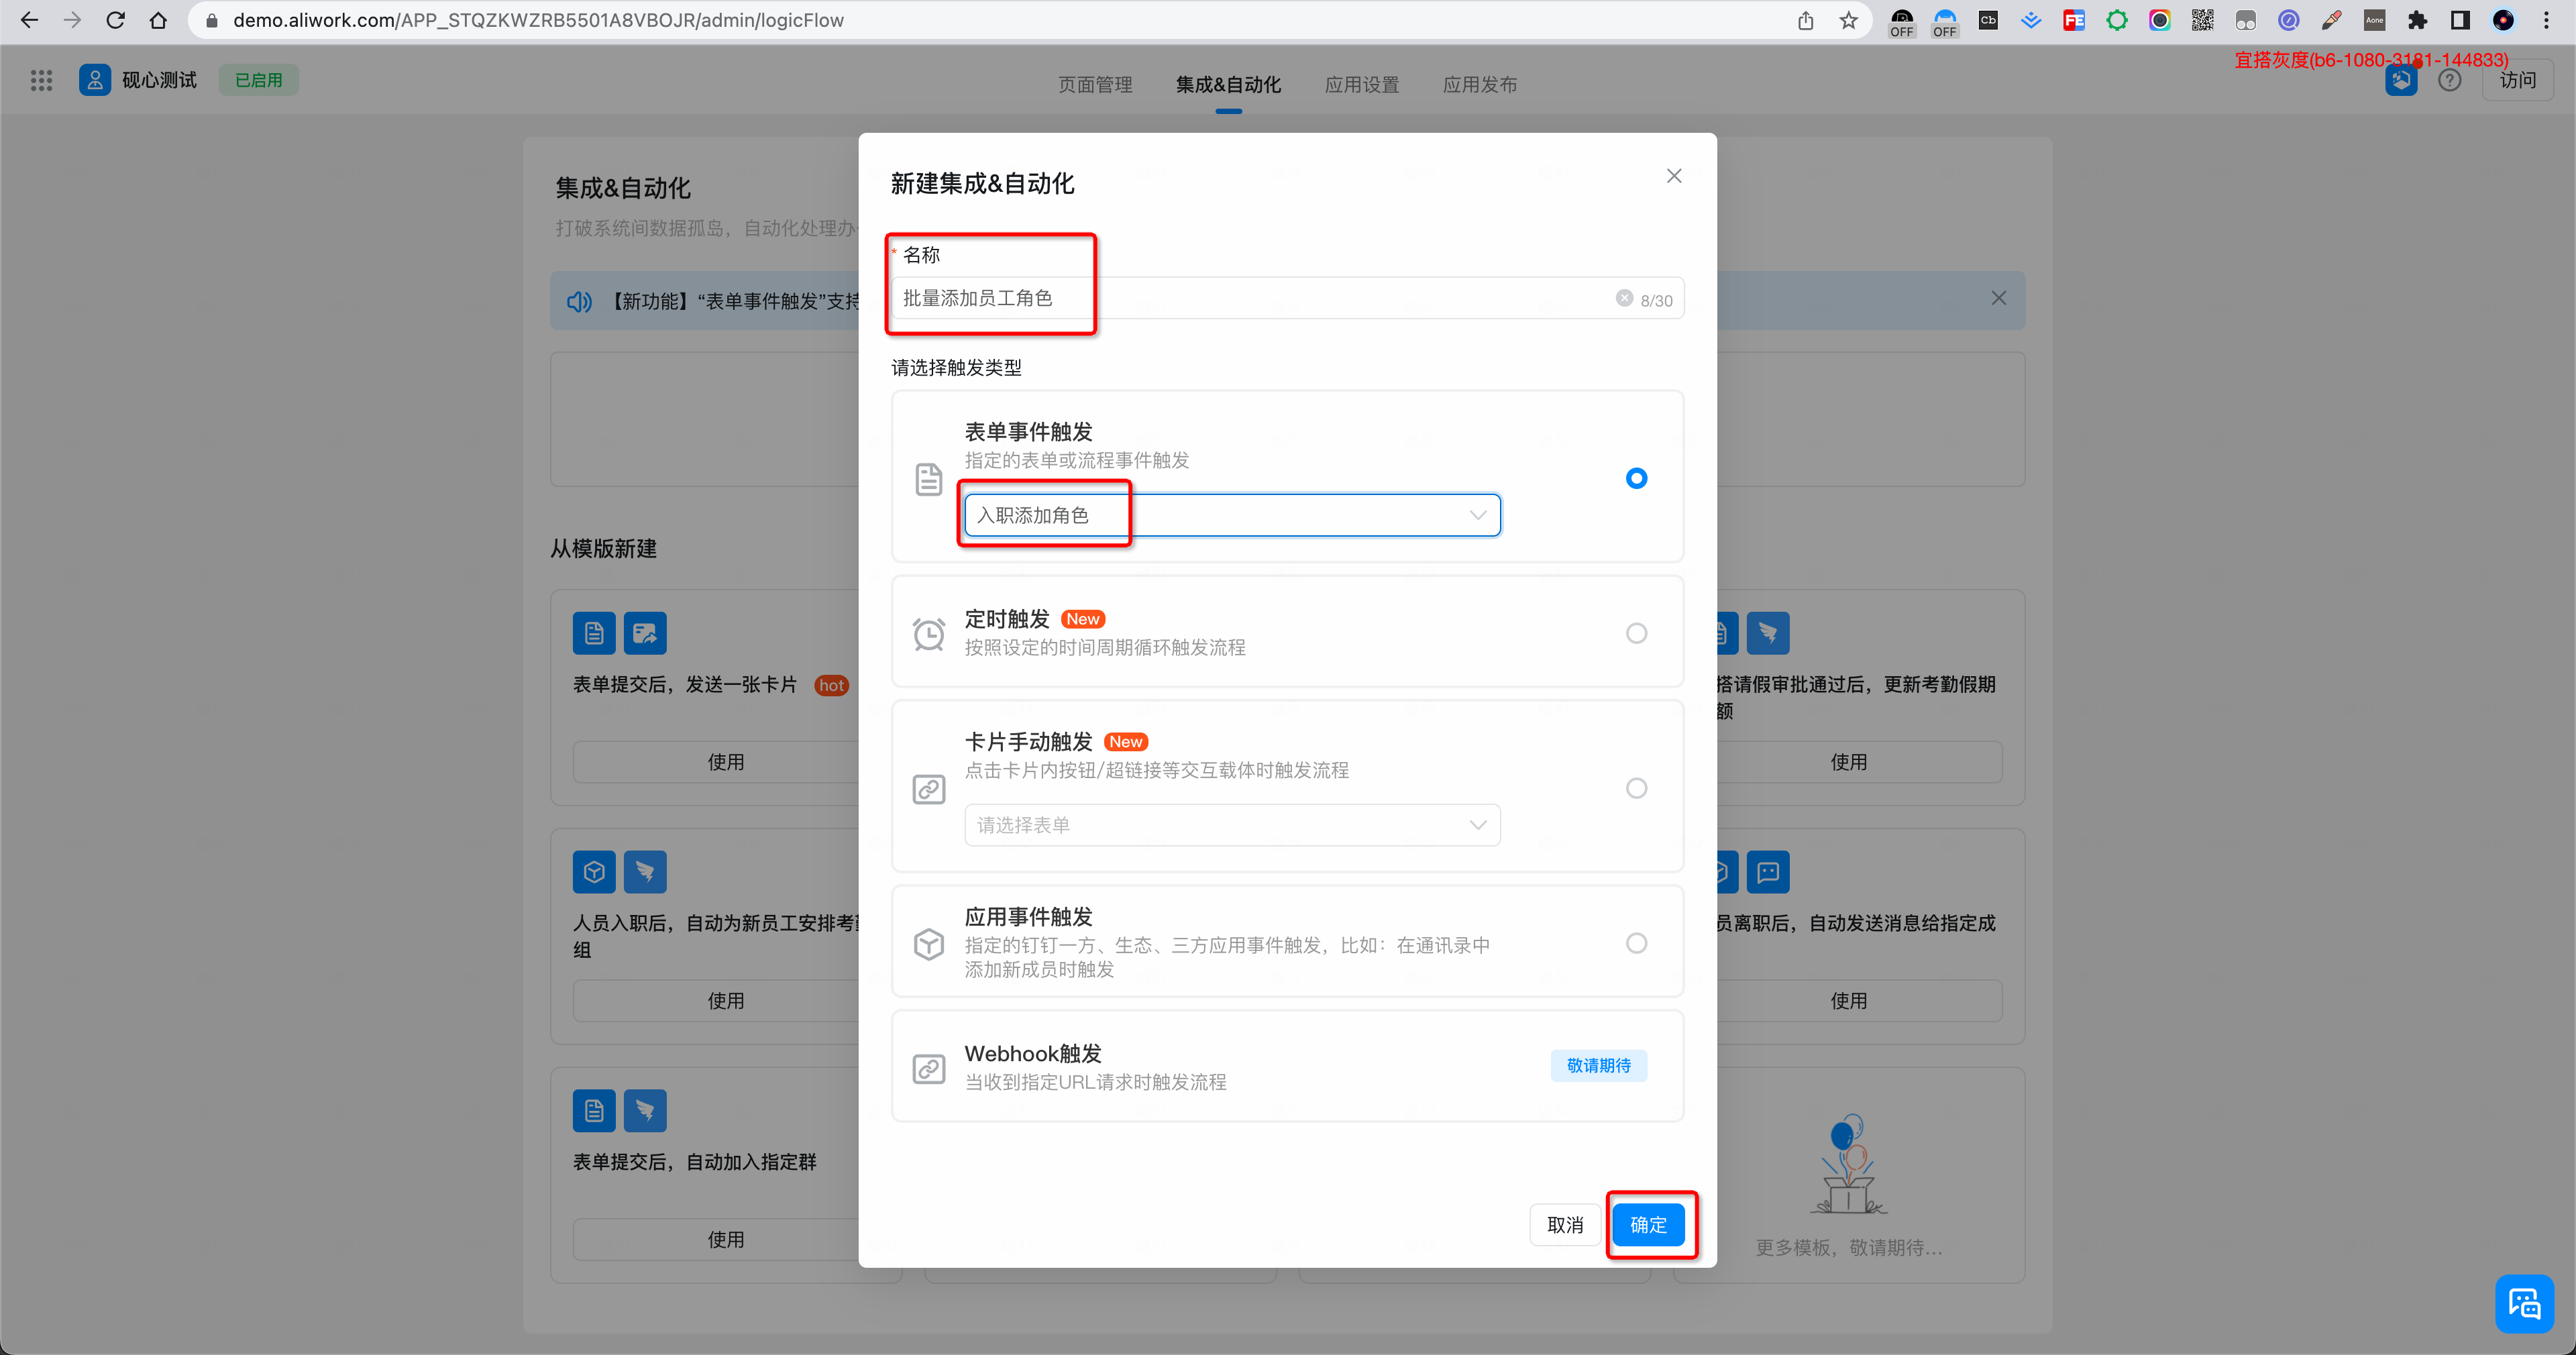2576x1355 pixels.
Task: Click the apps grid launcher icon
Action: 41,80
